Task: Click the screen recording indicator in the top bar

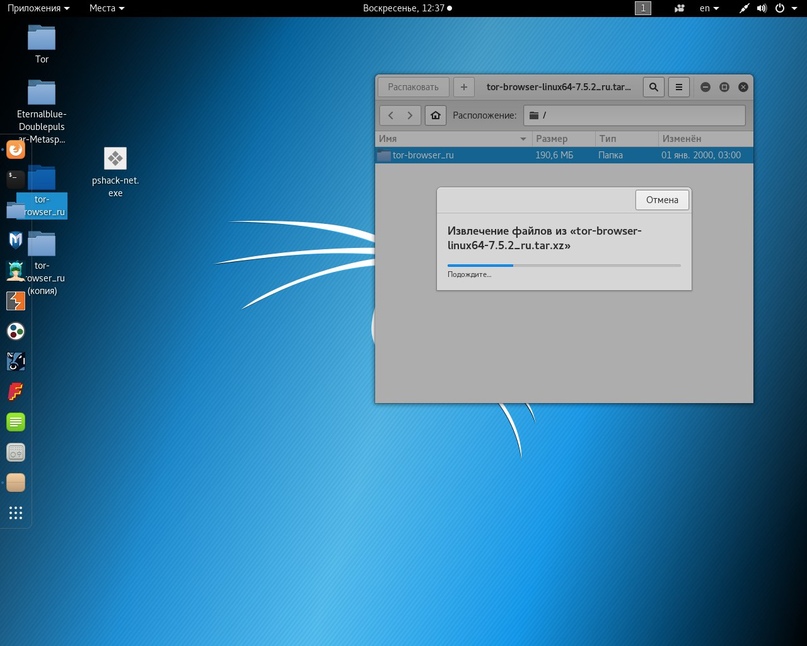Action: tap(679, 8)
